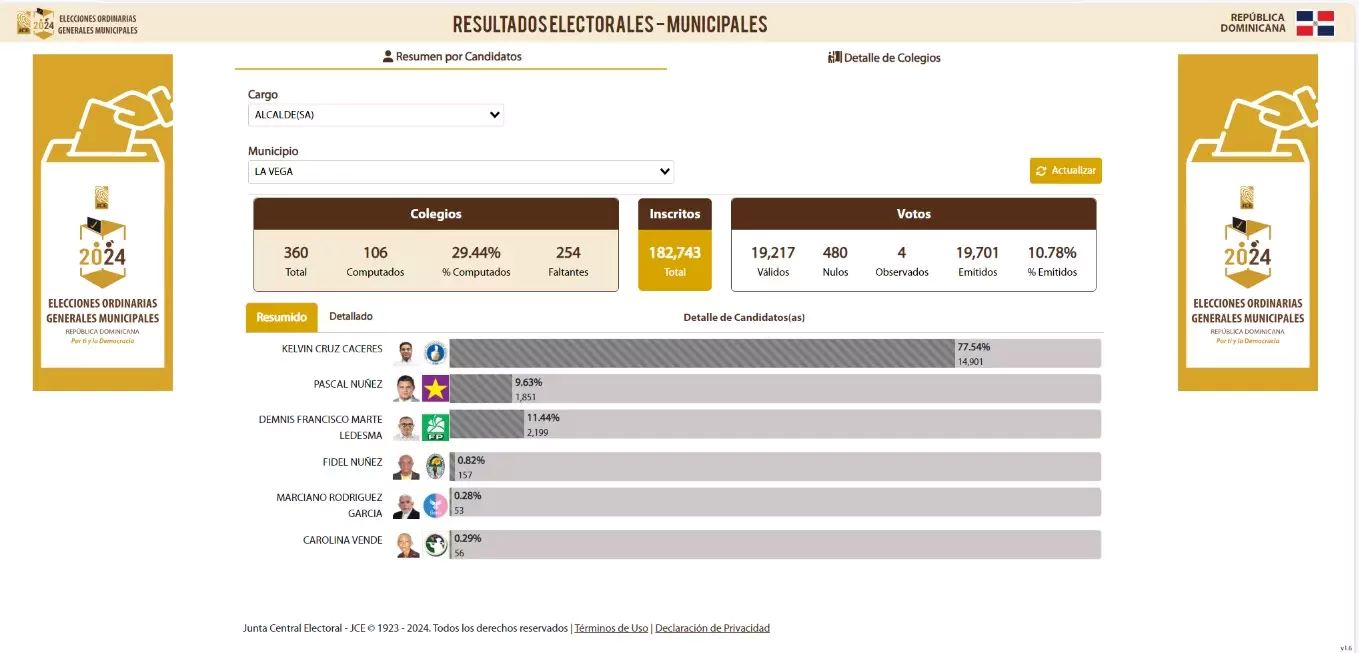The image size is (1359, 653).
Task: Click the left elections 2024 banner
Action: tap(103, 222)
